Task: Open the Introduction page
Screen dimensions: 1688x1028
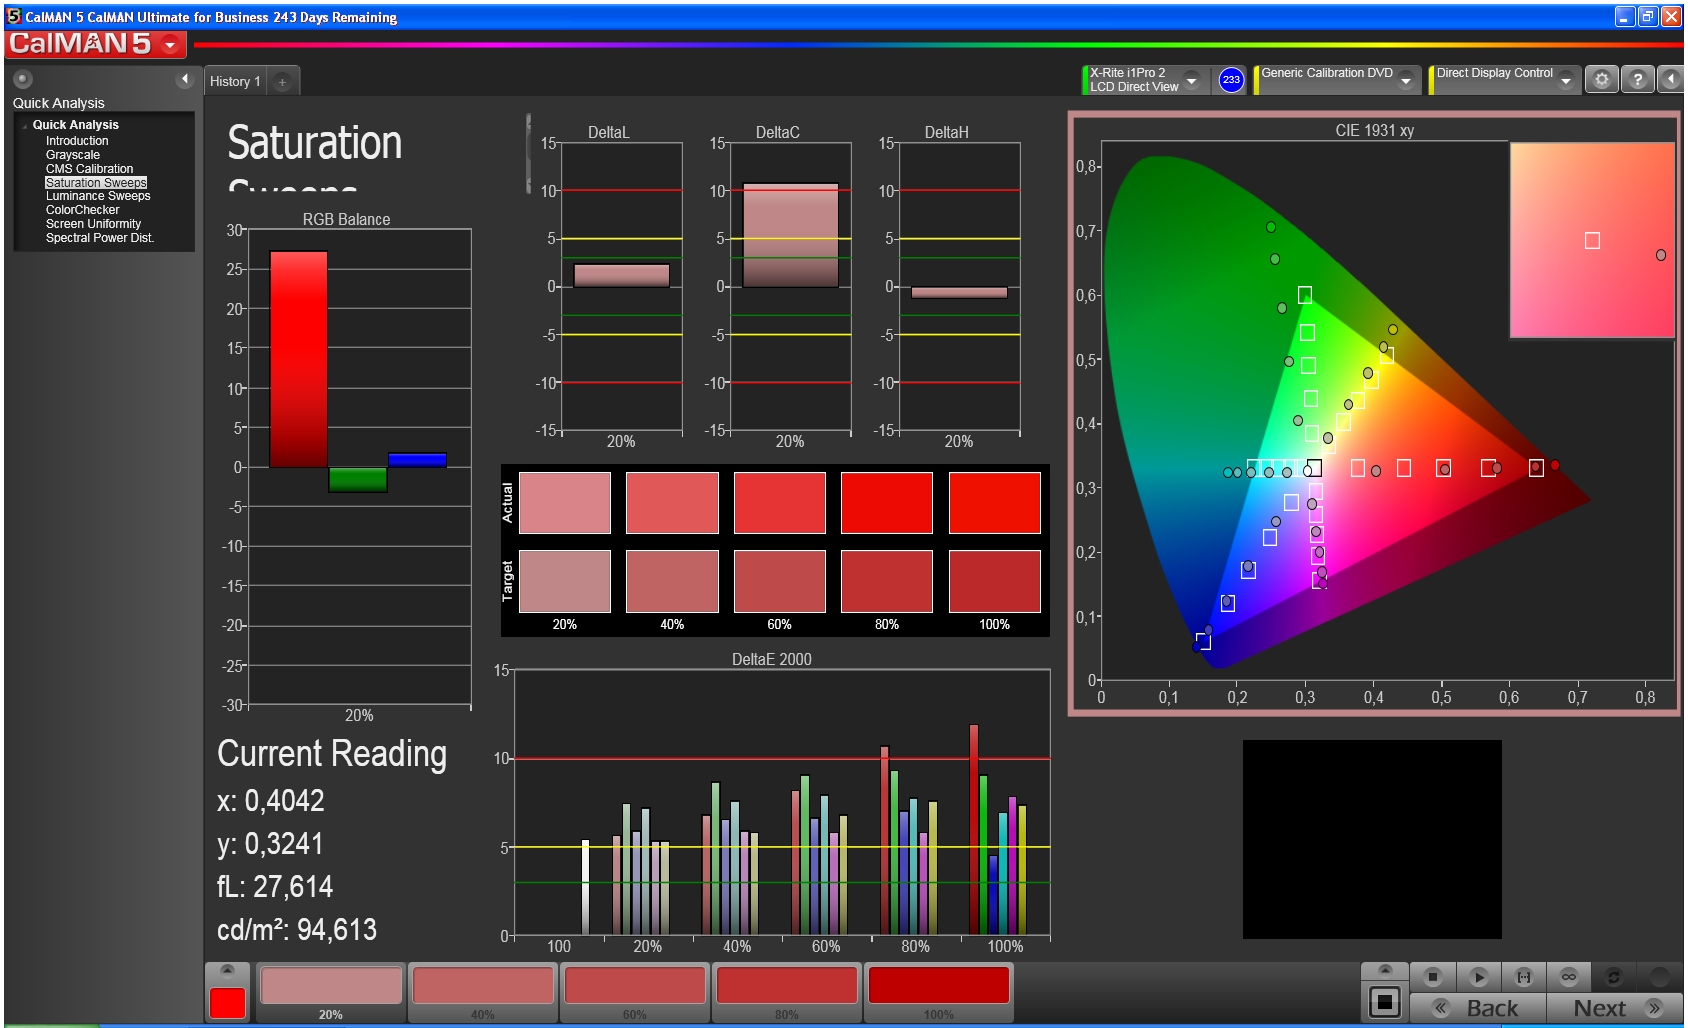Action: (x=77, y=141)
